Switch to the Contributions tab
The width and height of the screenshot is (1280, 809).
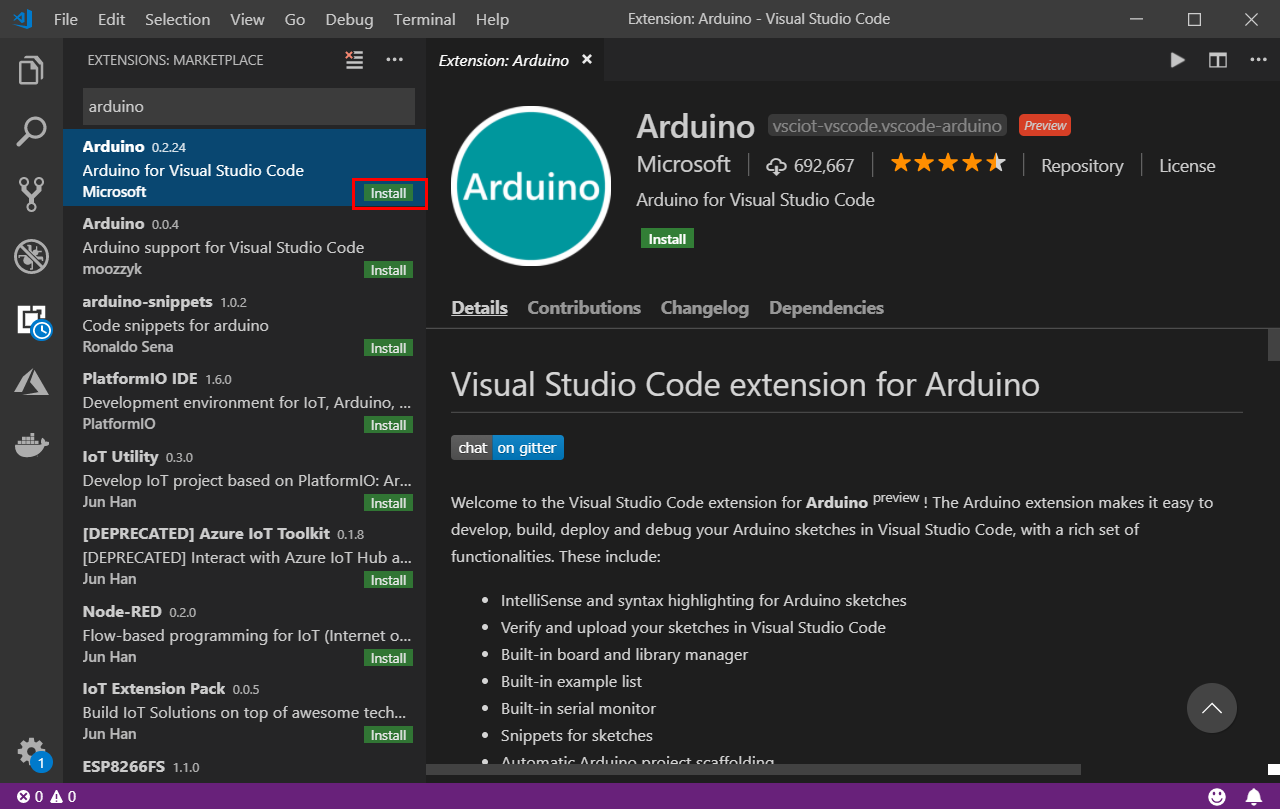coord(584,308)
